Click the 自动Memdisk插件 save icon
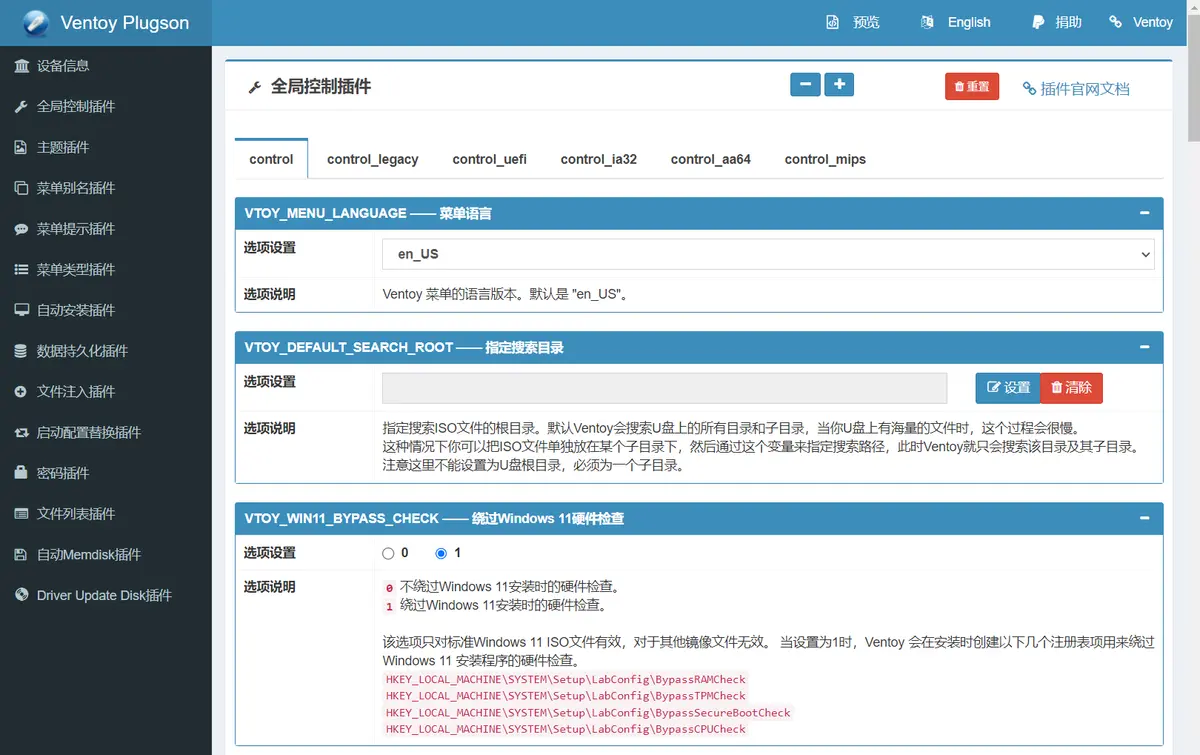The width and height of the screenshot is (1200, 755). tap(21, 555)
